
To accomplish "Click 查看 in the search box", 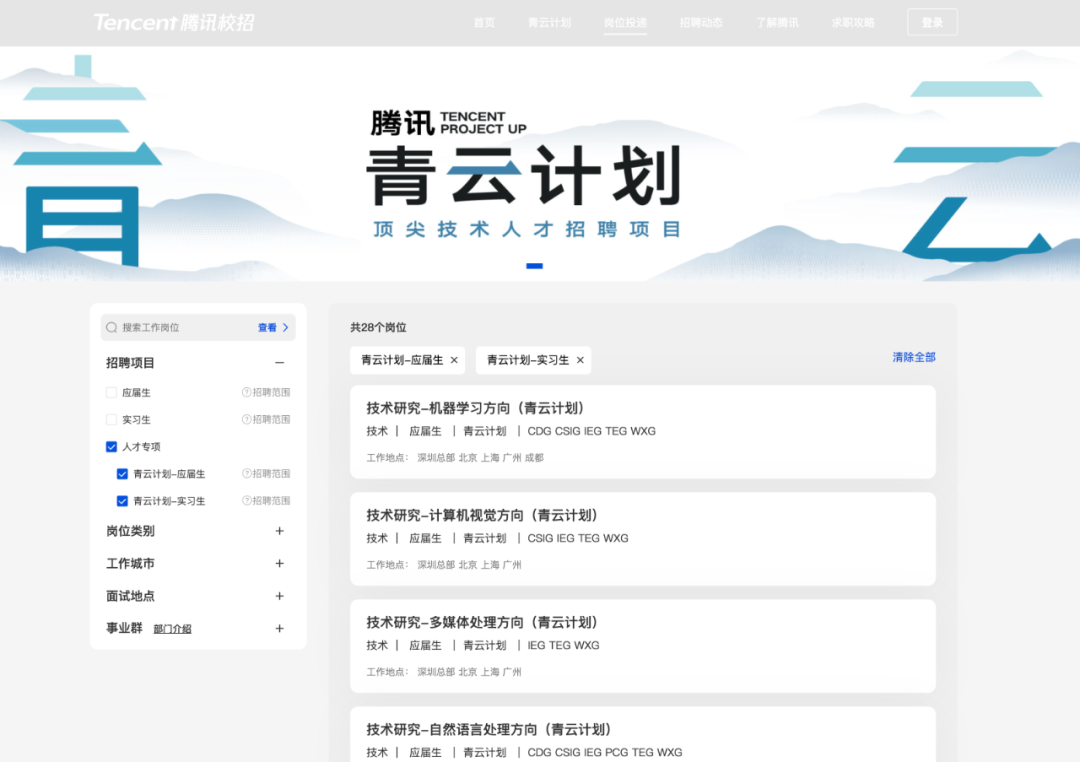I will tap(273, 327).
